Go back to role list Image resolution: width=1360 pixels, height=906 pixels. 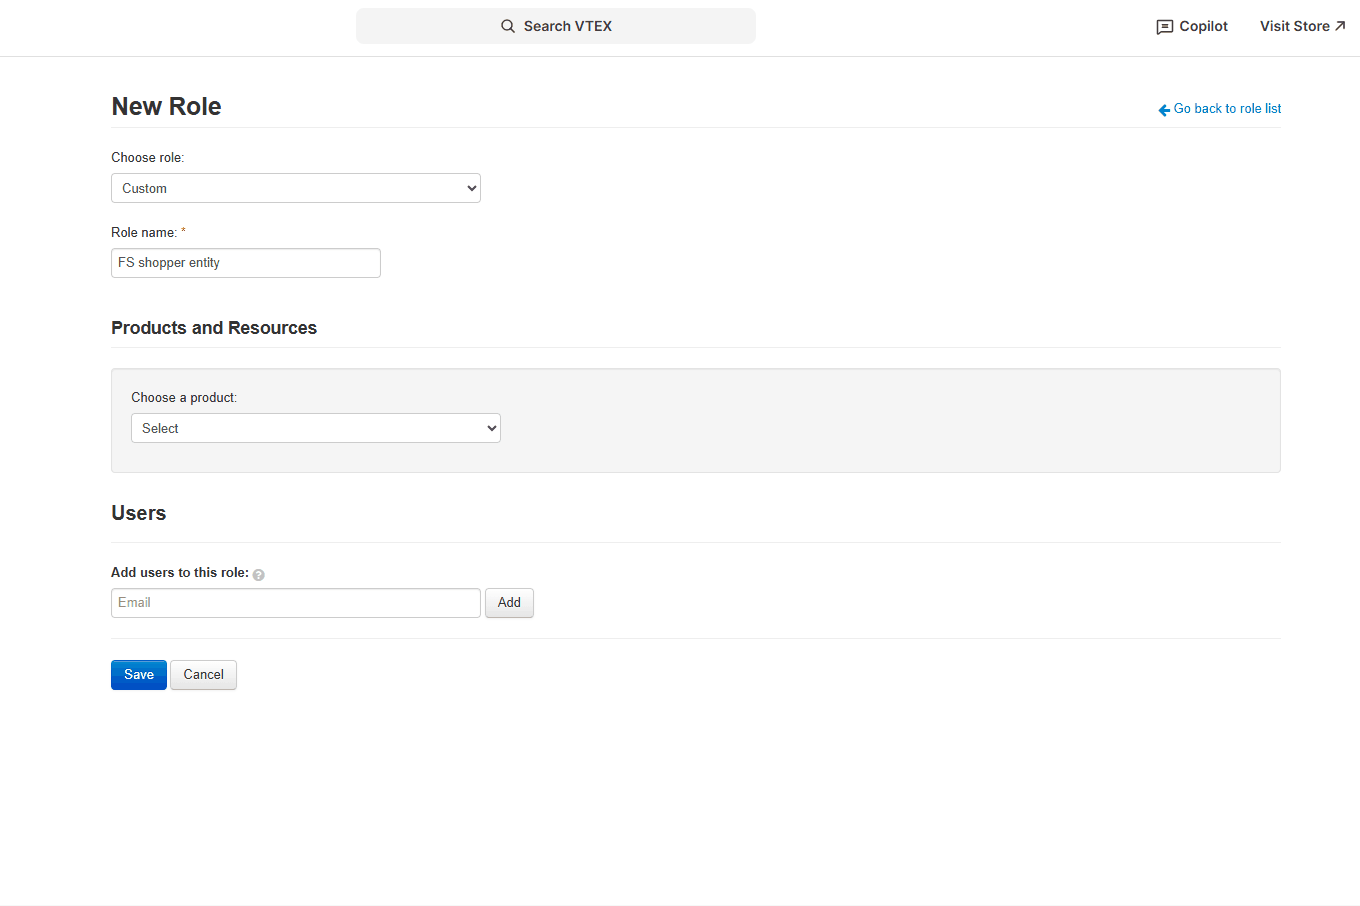[x=1227, y=109]
